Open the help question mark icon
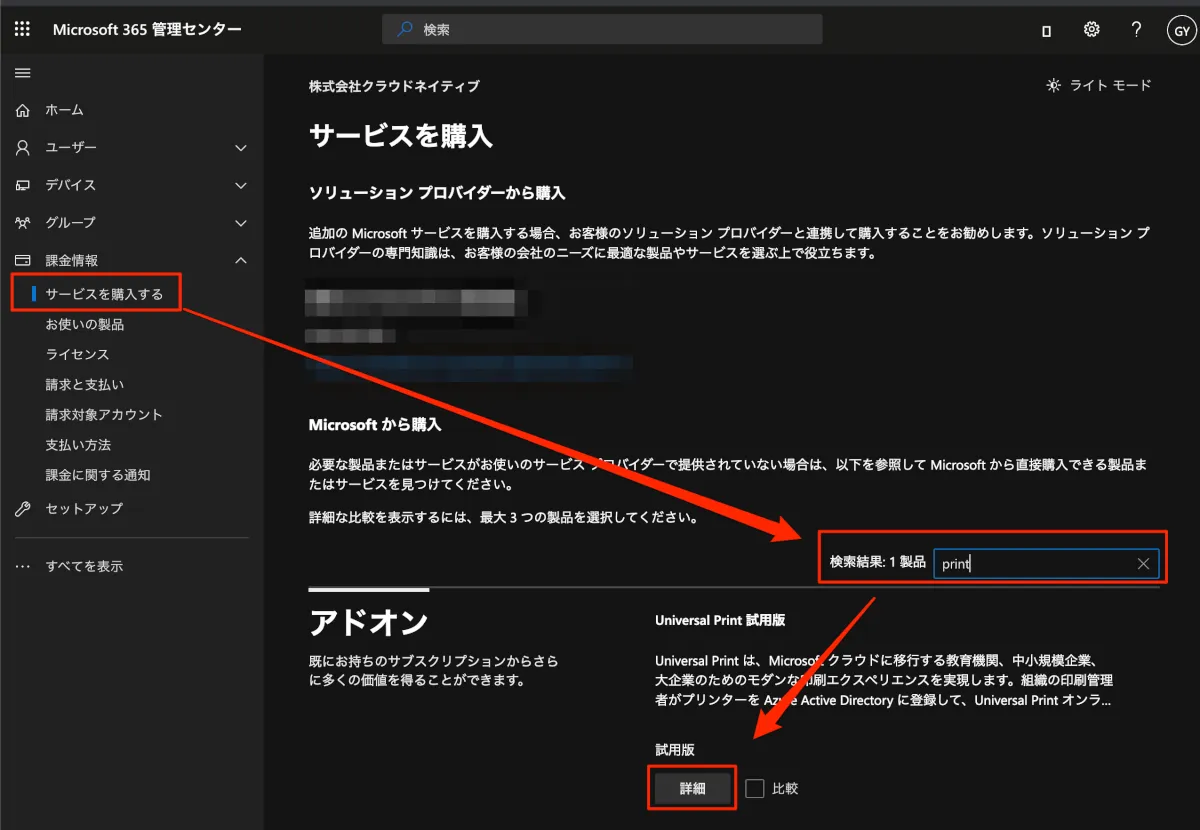 pos(1136,29)
